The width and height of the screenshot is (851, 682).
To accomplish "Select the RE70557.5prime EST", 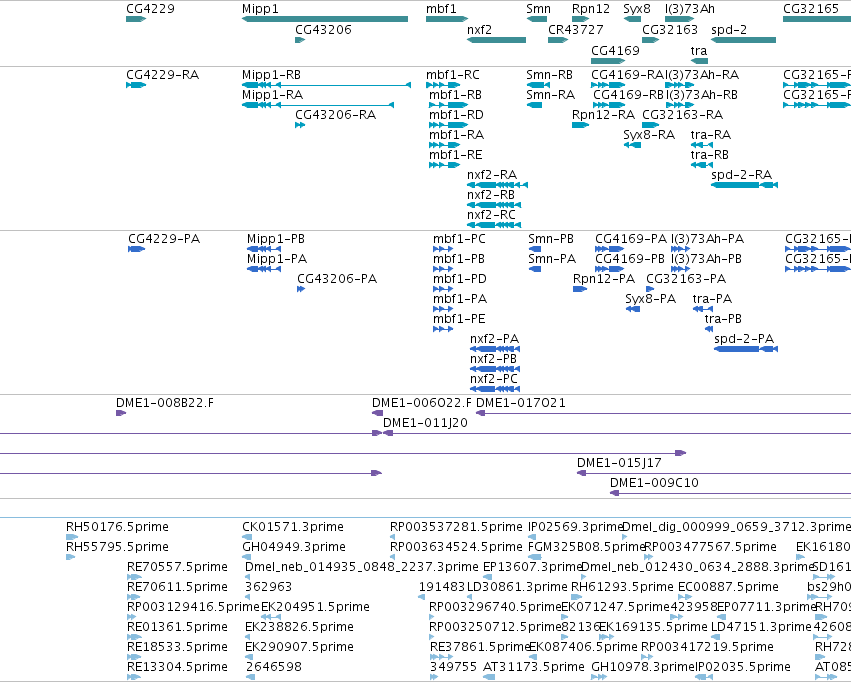I will pyautogui.click(x=134, y=577).
